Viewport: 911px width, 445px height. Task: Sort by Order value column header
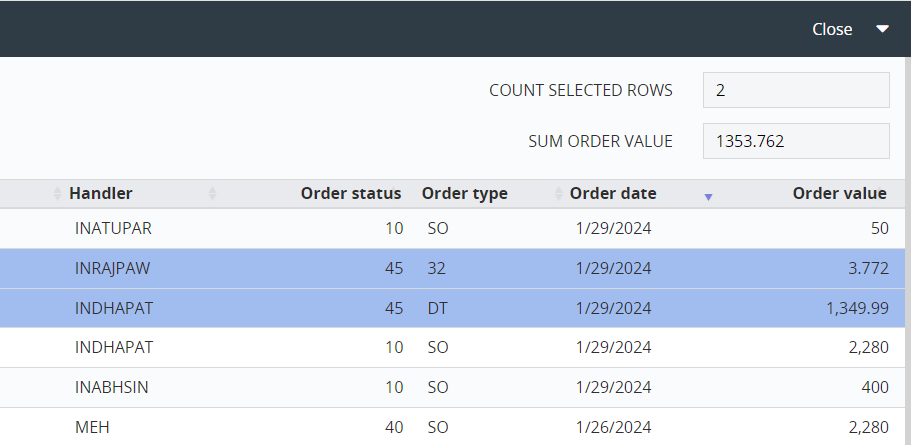840,193
